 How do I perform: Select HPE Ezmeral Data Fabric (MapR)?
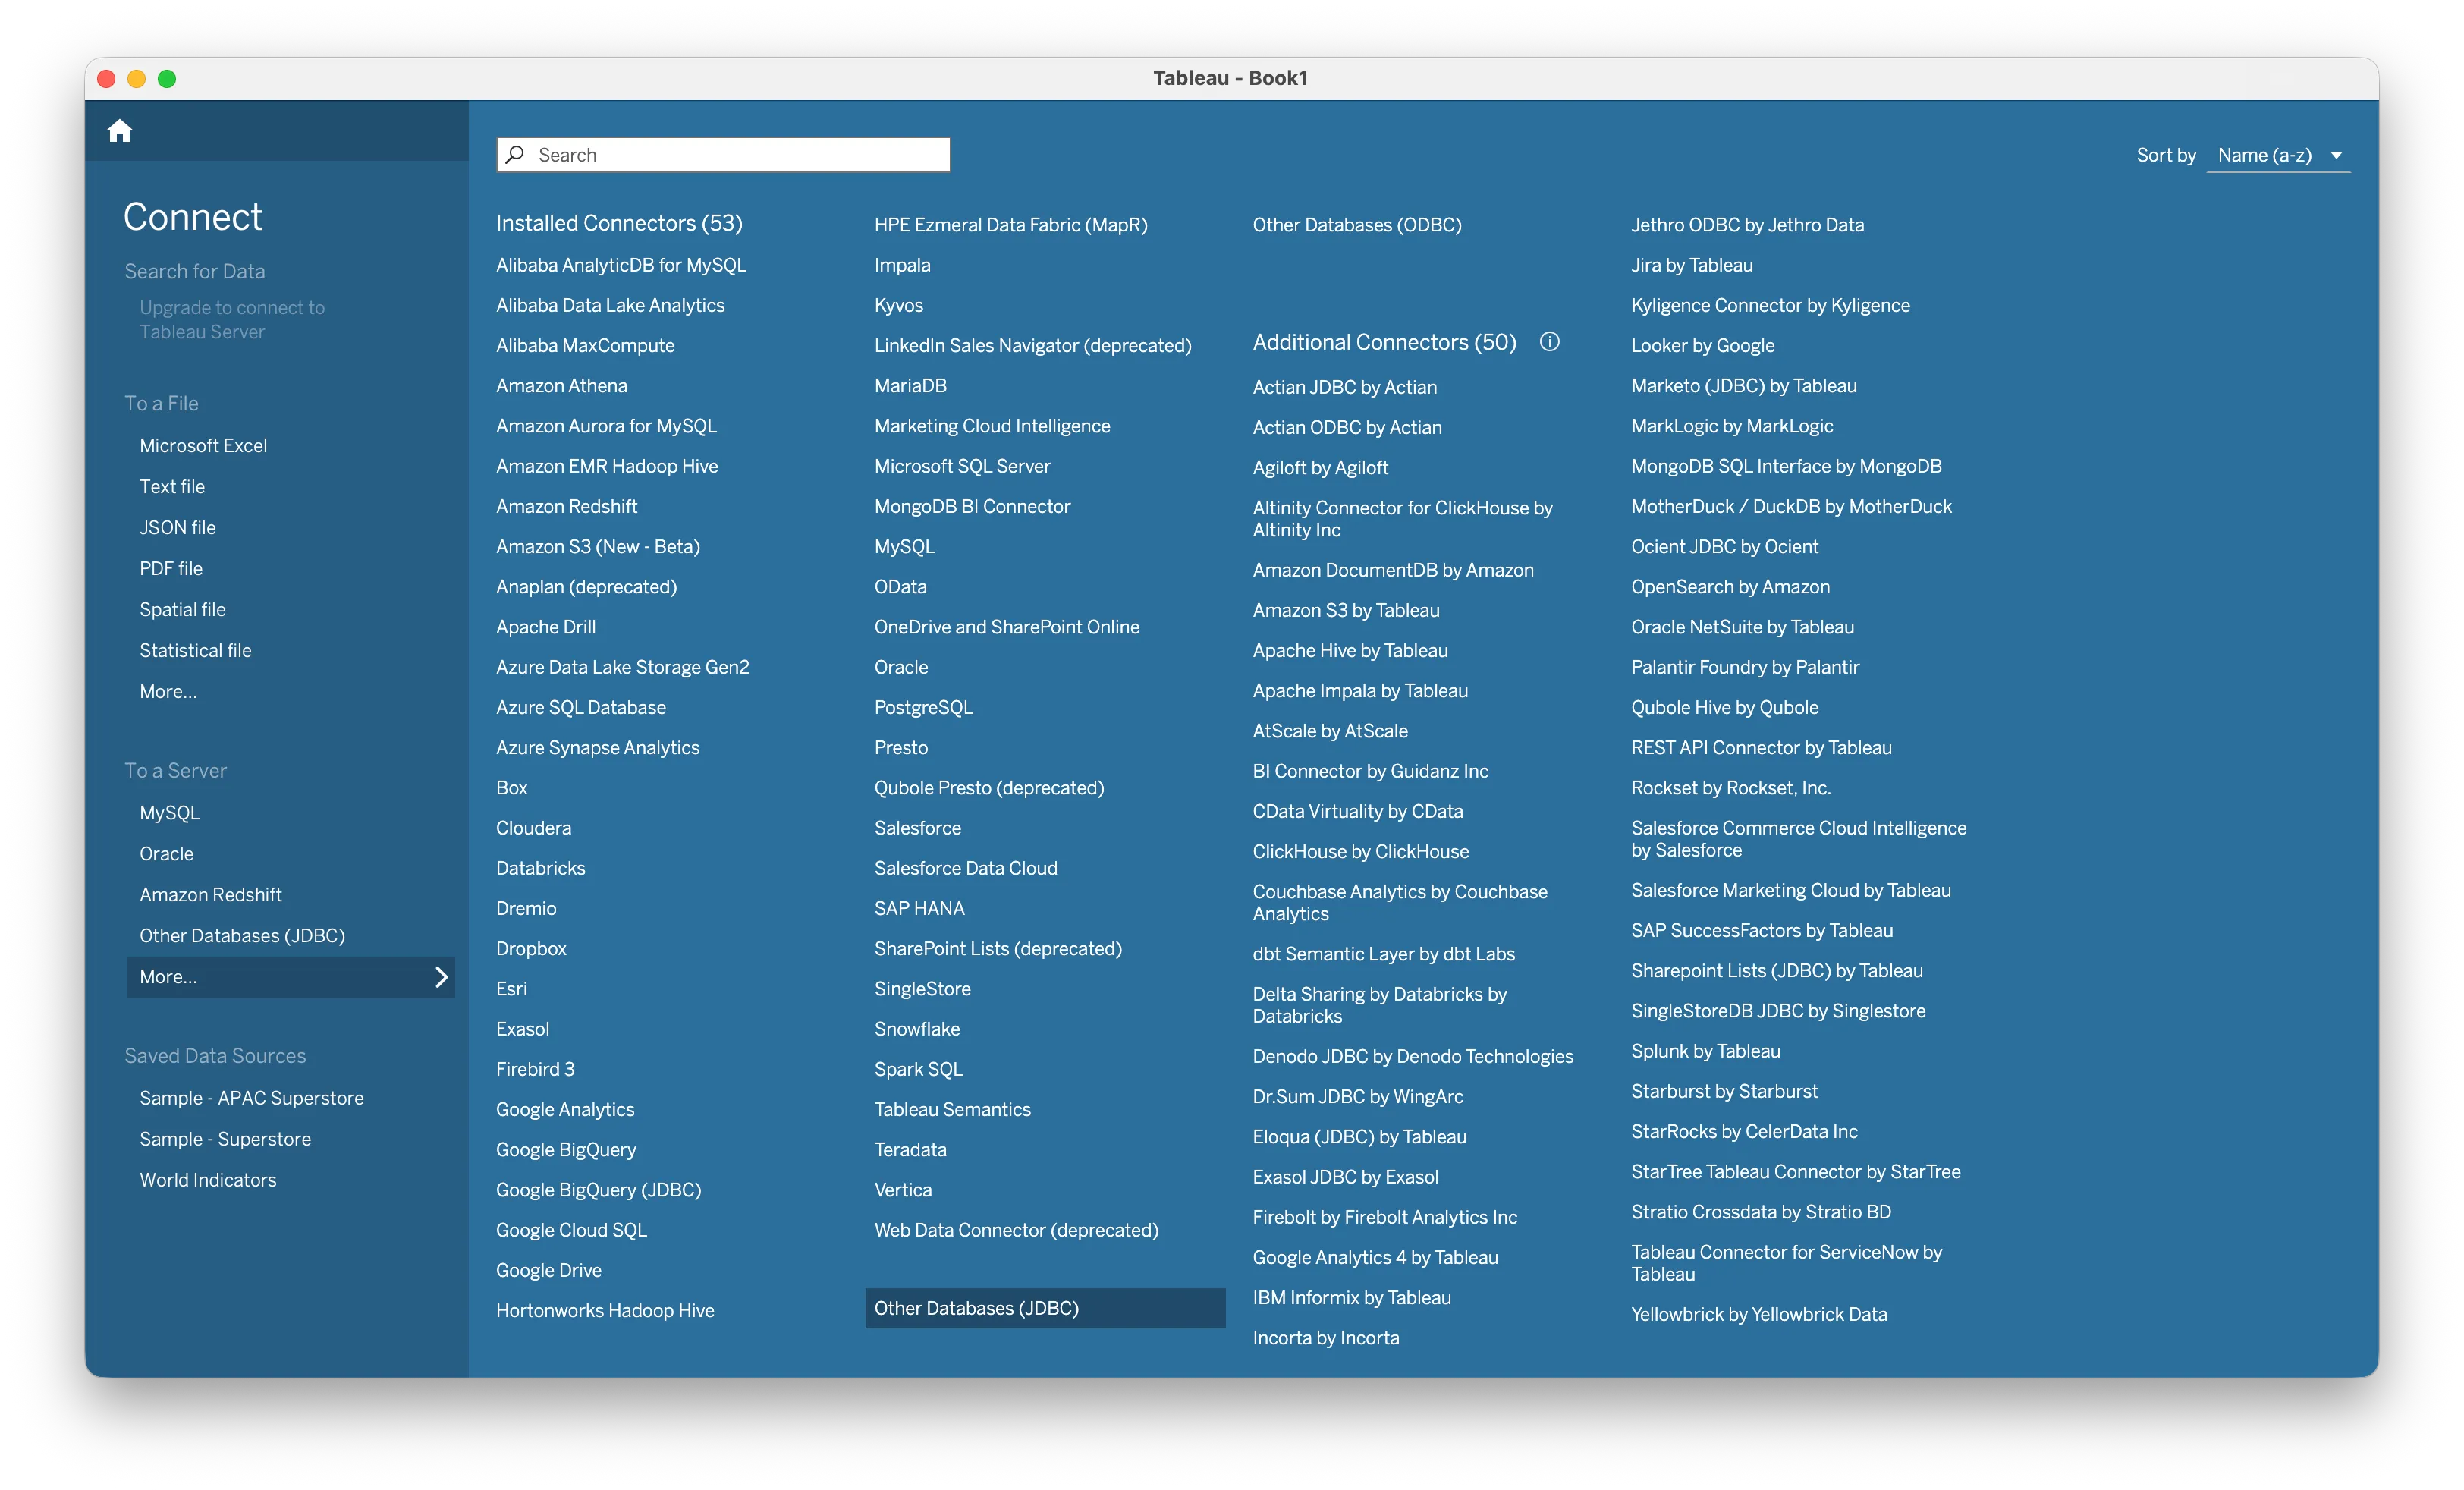(1011, 225)
